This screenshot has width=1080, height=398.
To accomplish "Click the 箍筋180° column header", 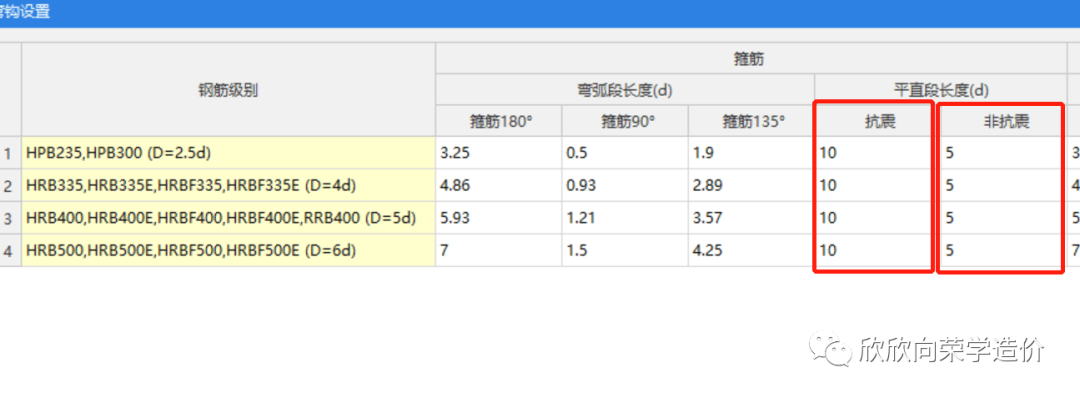I will click(499, 121).
